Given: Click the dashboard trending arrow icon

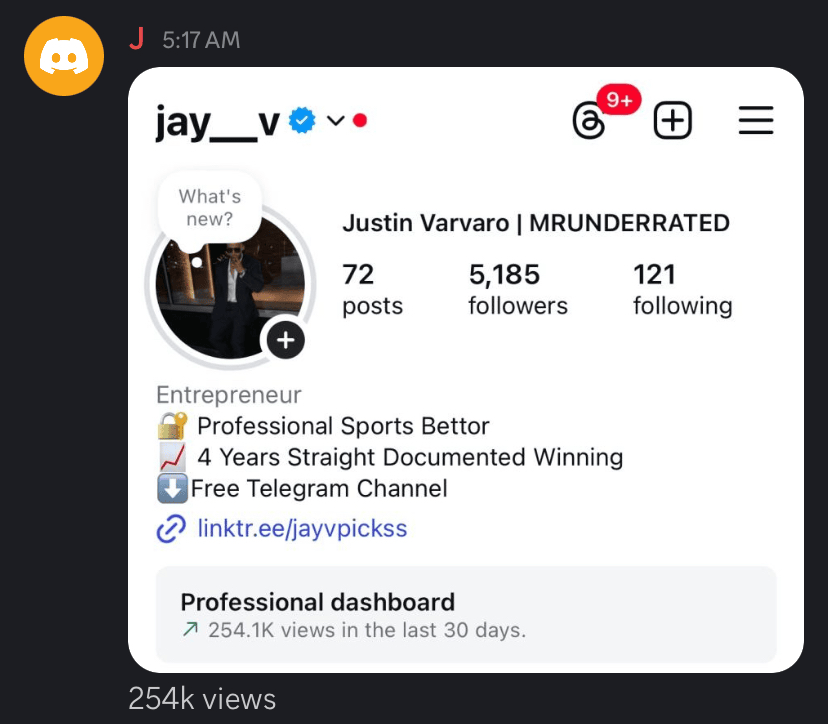Looking at the screenshot, I should point(190,630).
